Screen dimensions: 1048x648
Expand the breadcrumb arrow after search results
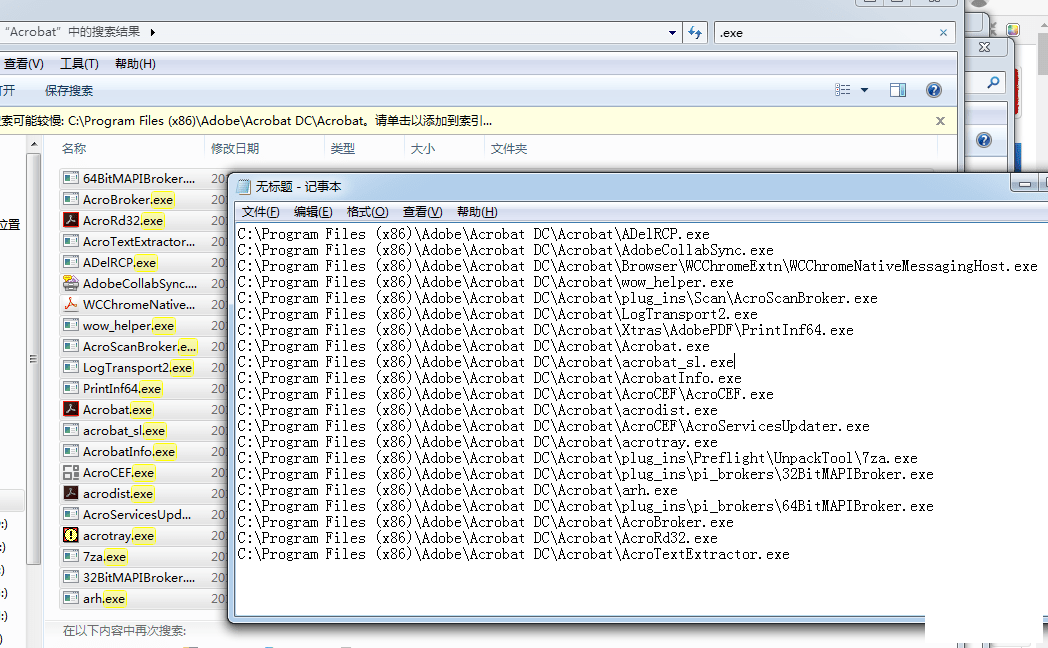point(152,32)
